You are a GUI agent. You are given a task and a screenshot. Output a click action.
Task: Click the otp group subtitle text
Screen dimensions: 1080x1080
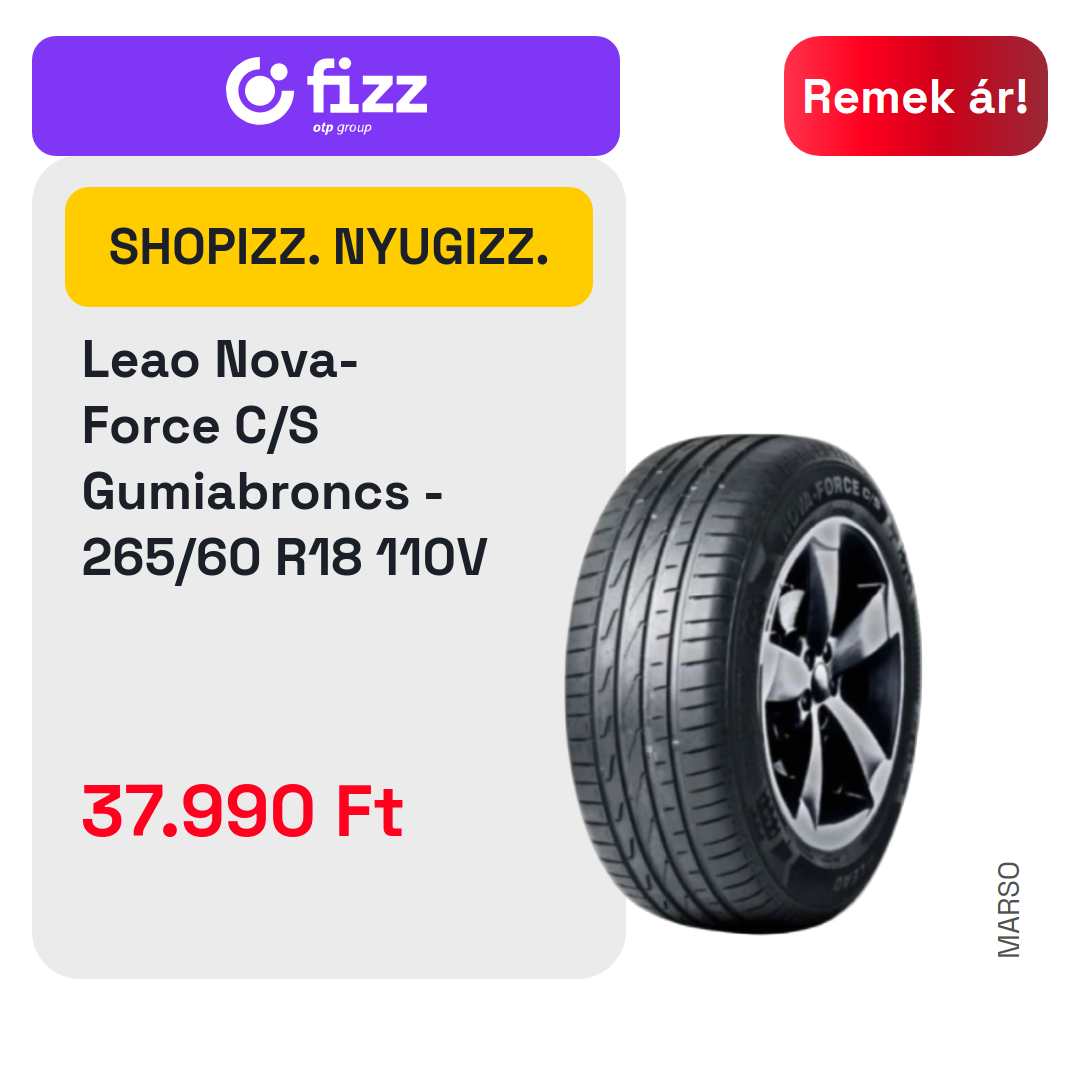(x=342, y=127)
